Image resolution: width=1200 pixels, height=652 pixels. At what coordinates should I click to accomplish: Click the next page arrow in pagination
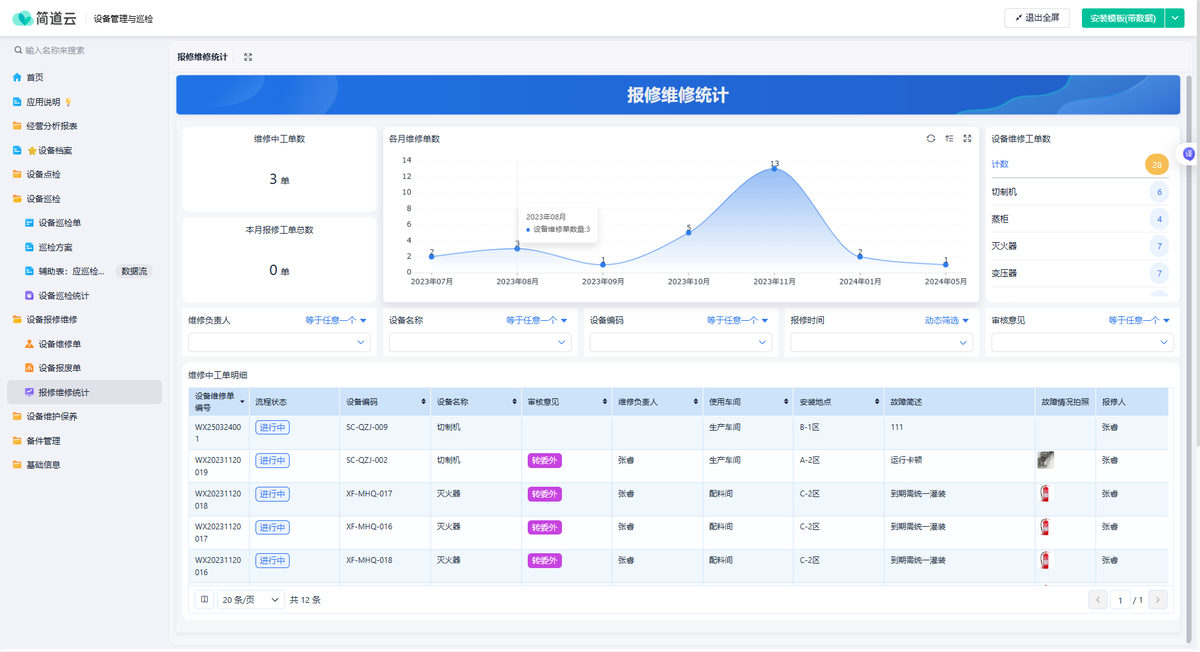tap(1158, 600)
